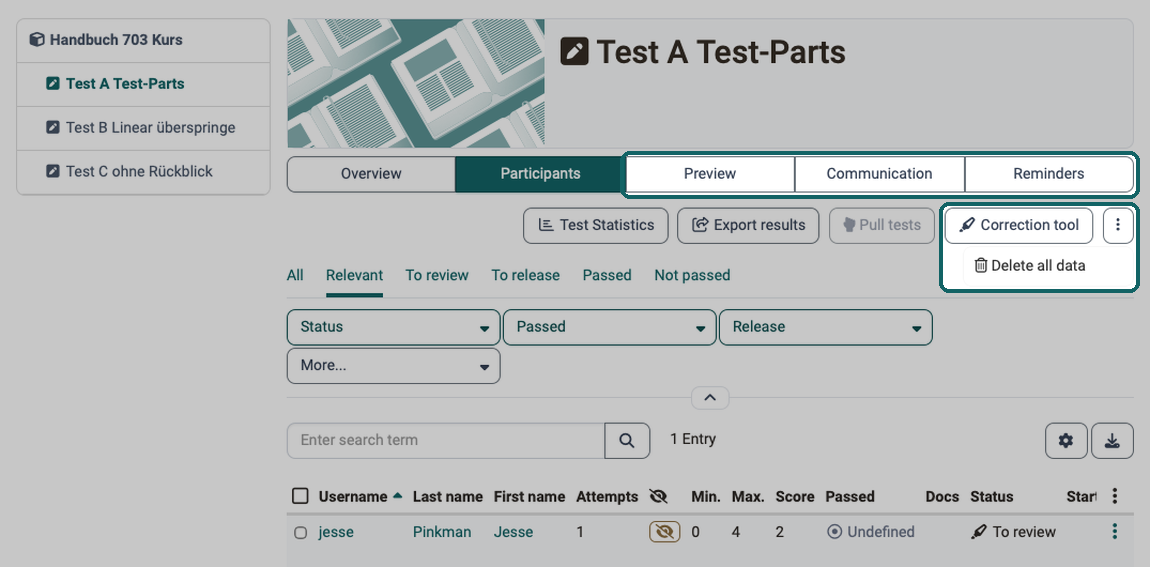The height and width of the screenshot is (567, 1150).
Task: Select Test A Test-Parts in course tree
Action: click(144, 84)
